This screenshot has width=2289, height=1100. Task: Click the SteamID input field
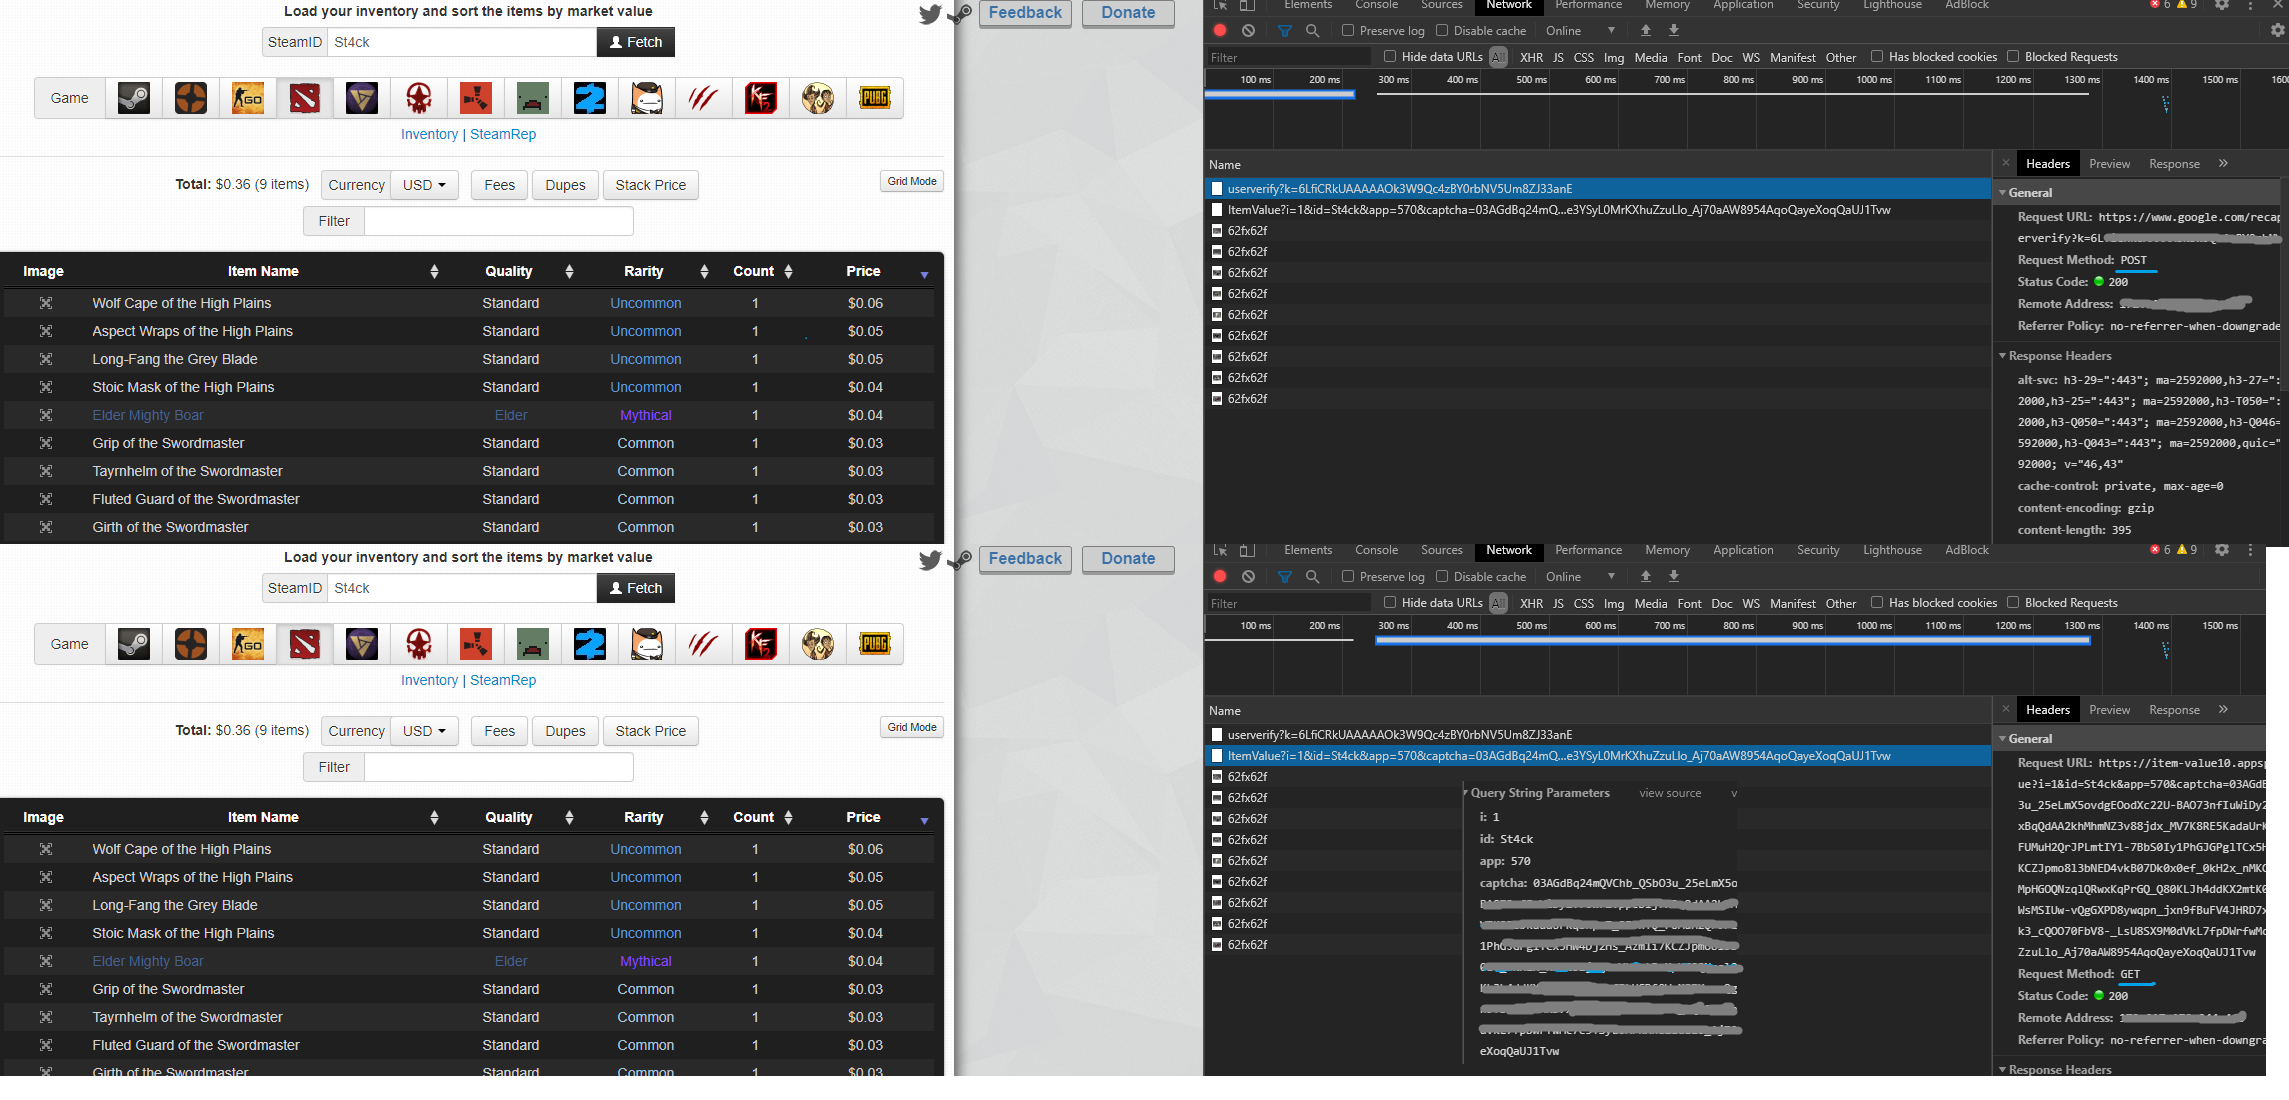tap(431, 41)
